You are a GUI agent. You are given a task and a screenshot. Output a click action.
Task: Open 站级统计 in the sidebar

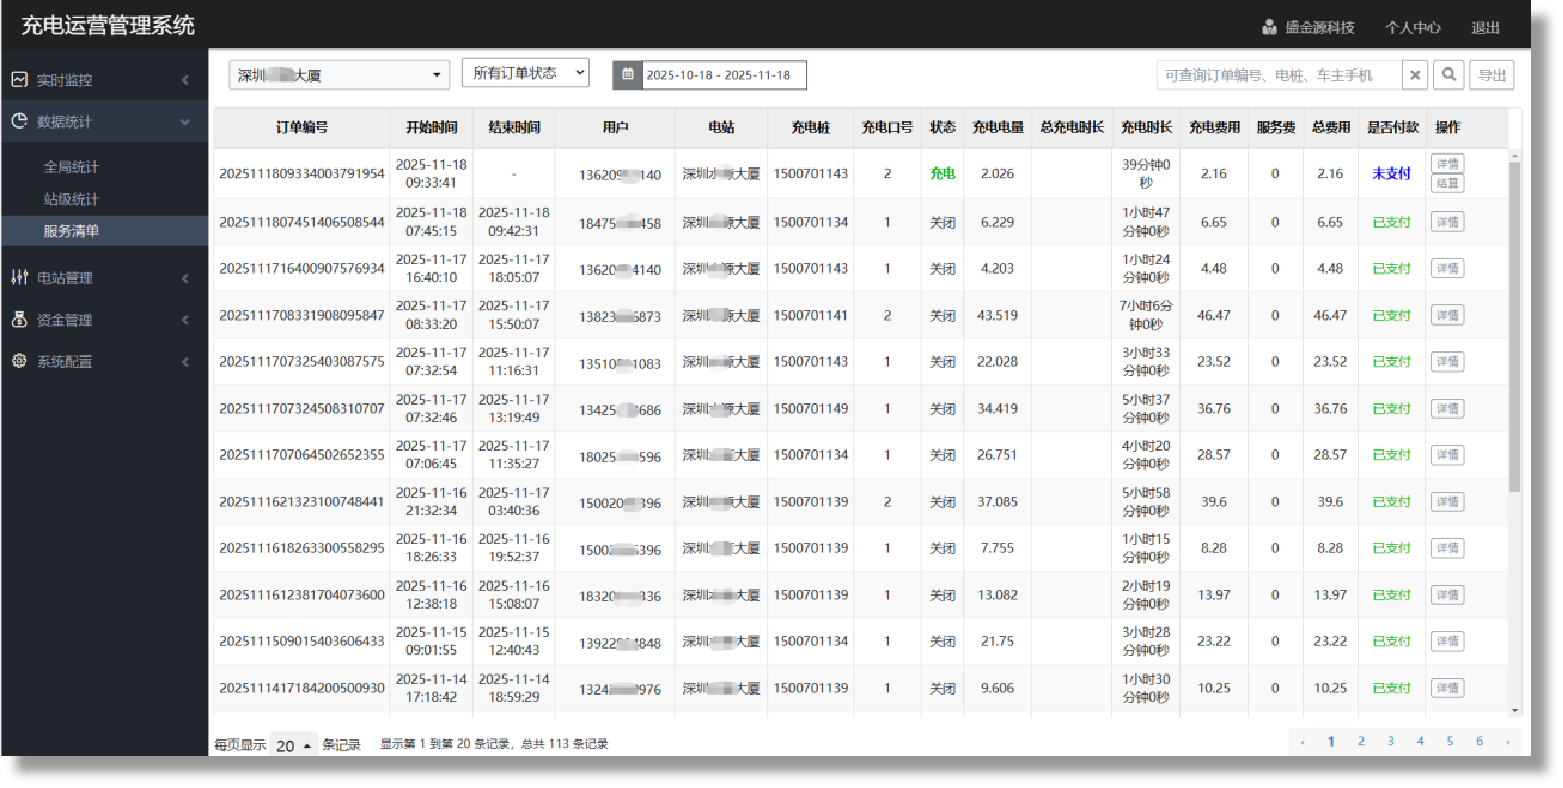[x=71, y=199]
